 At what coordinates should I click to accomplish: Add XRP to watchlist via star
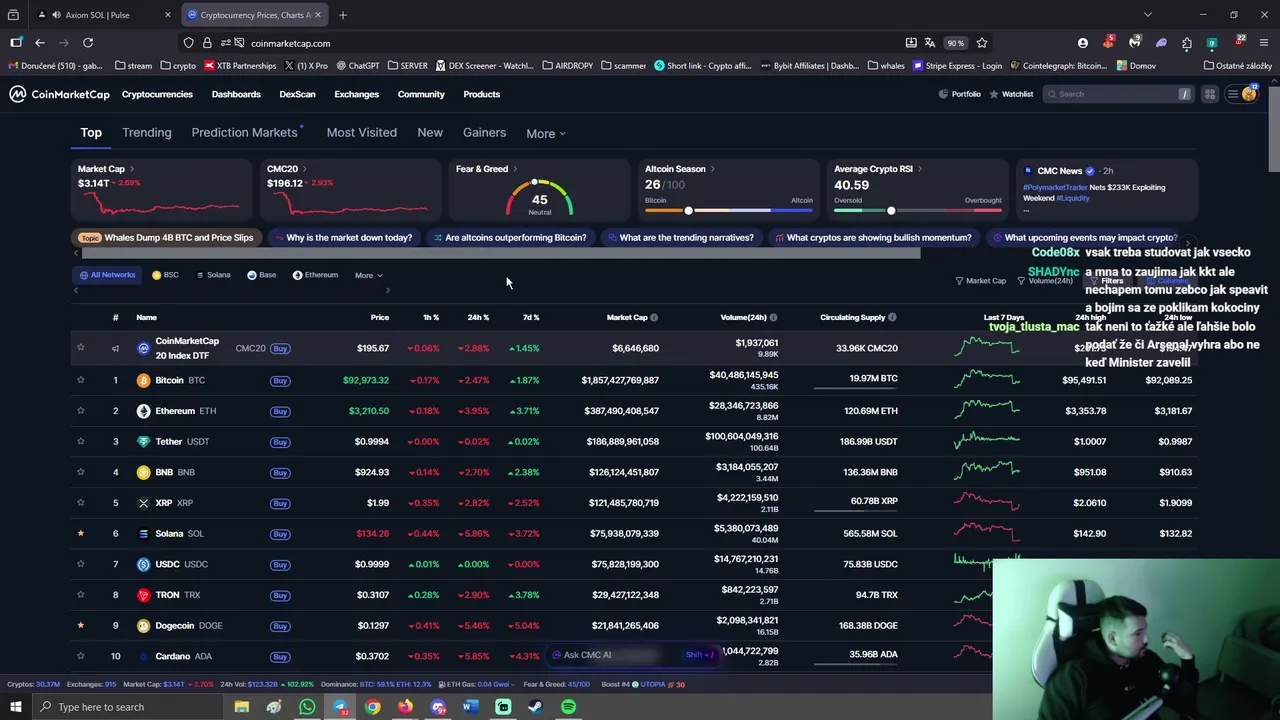pyautogui.click(x=81, y=503)
